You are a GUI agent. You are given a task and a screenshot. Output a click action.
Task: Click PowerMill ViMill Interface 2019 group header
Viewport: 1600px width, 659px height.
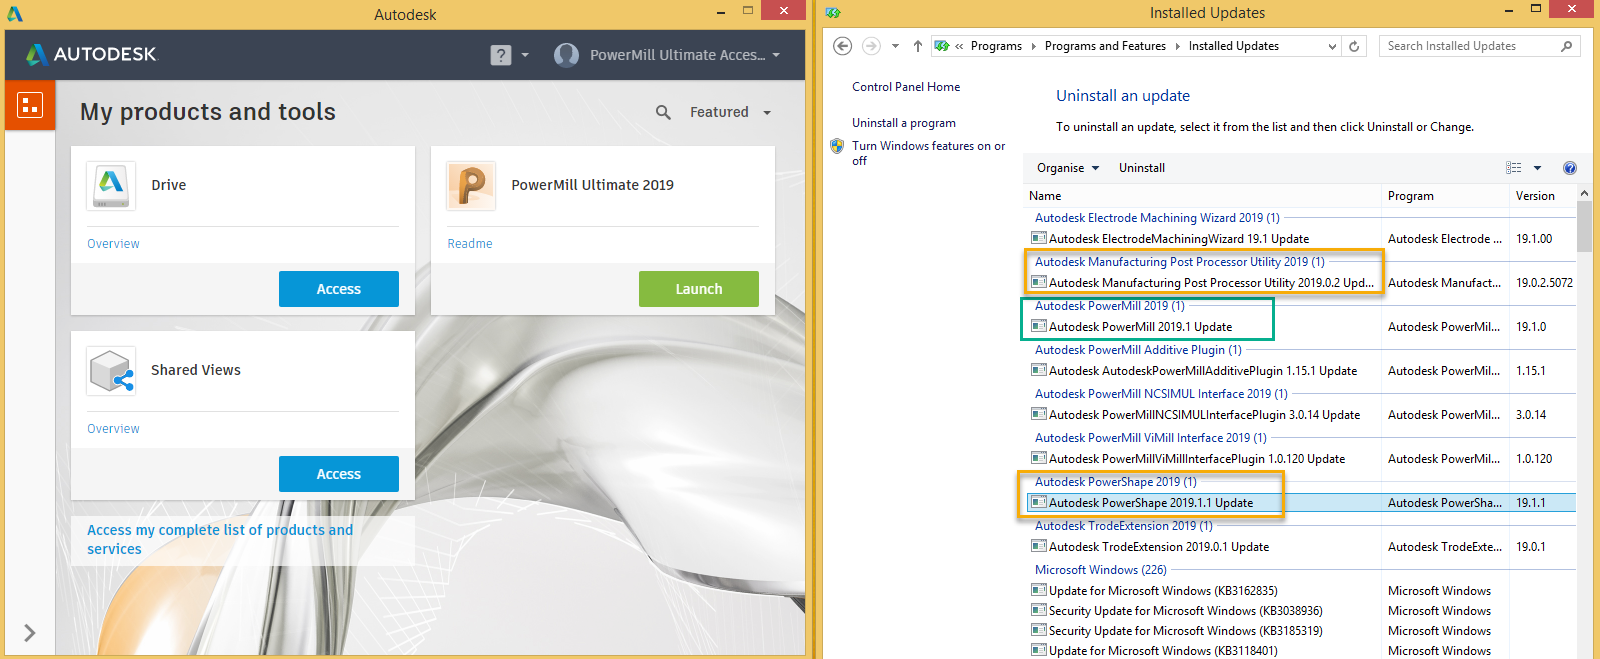[1150, 438]
